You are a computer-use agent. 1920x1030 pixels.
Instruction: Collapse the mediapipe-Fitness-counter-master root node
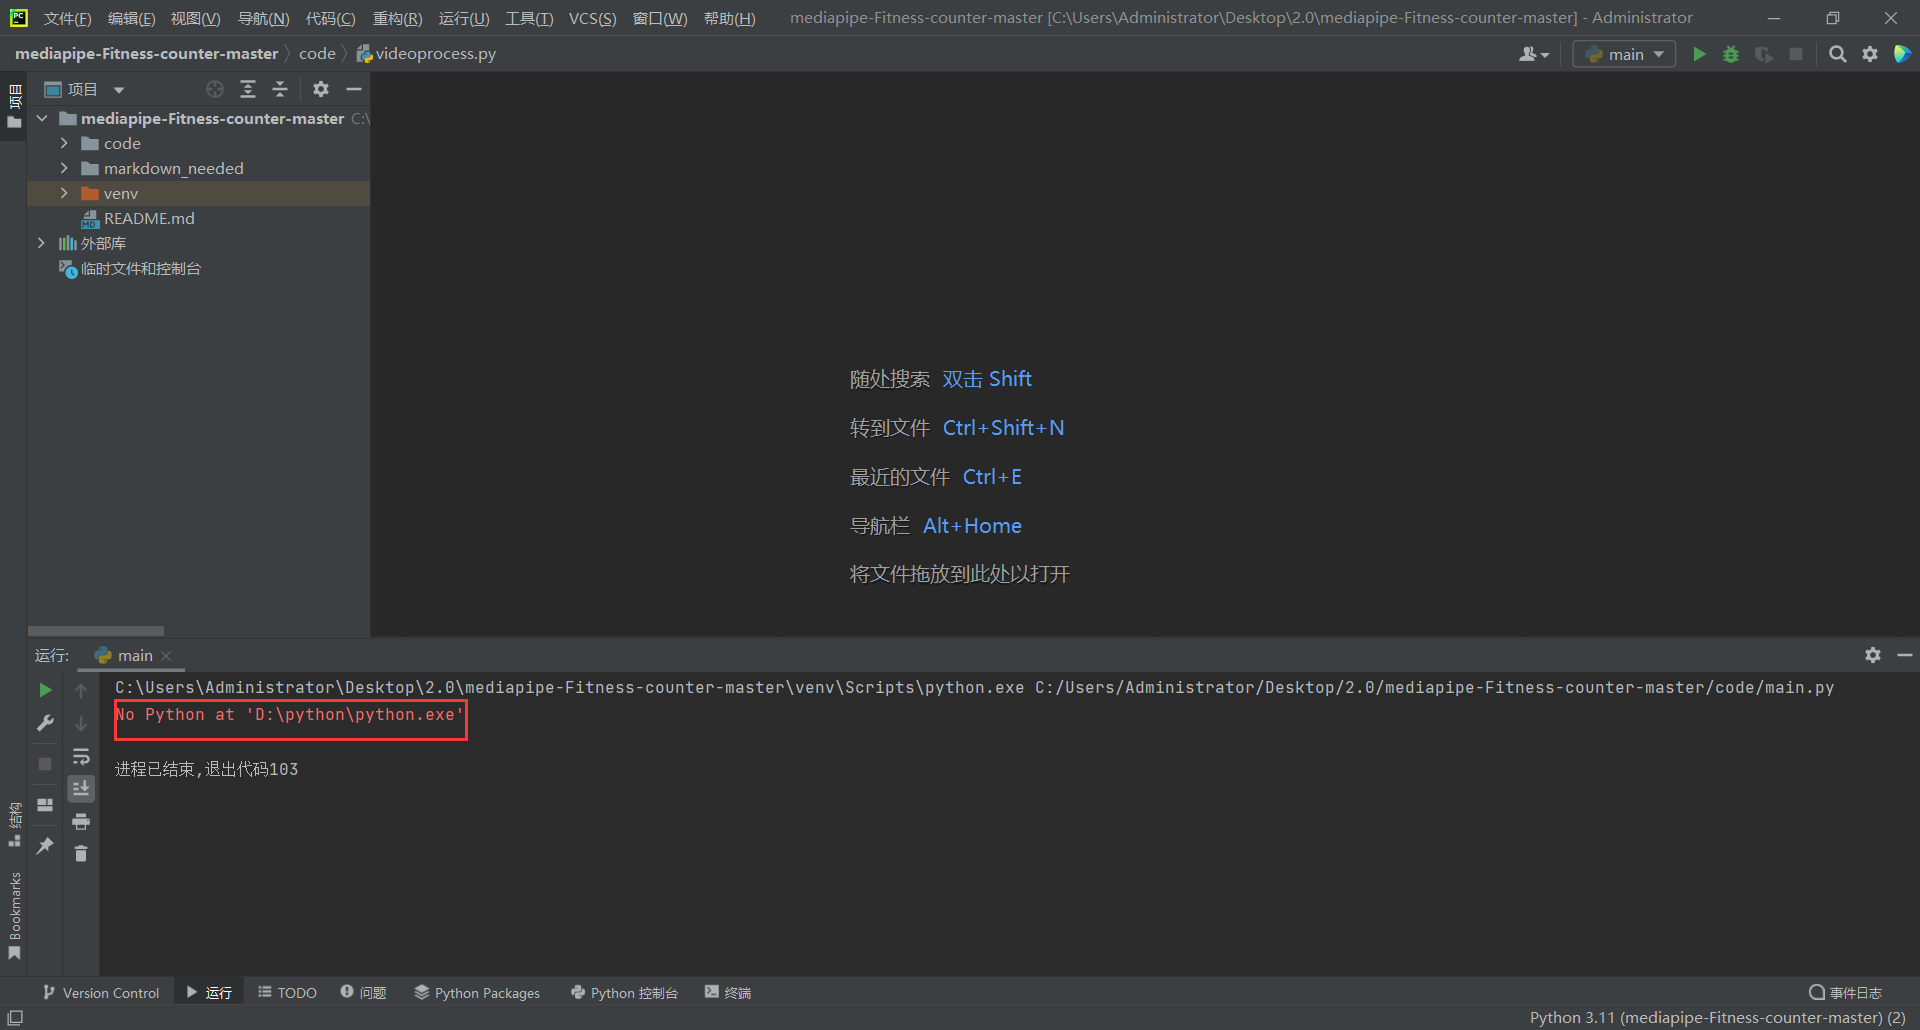[42, 118]
